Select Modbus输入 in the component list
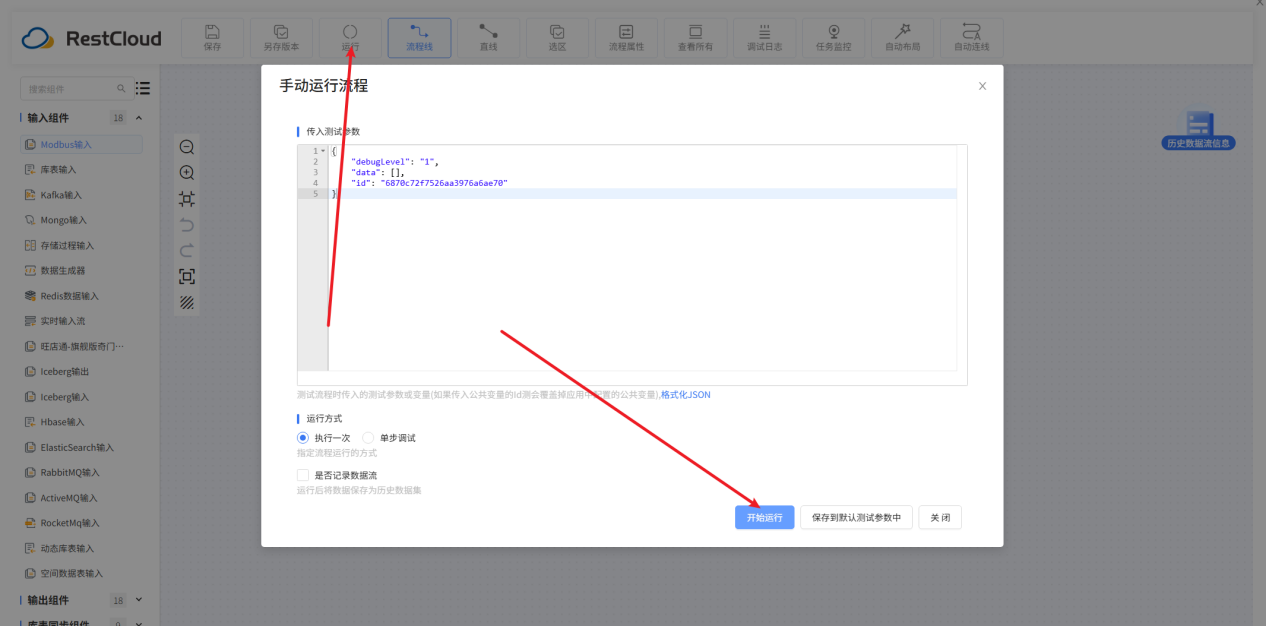1266x626 pixels. point(82,145)
